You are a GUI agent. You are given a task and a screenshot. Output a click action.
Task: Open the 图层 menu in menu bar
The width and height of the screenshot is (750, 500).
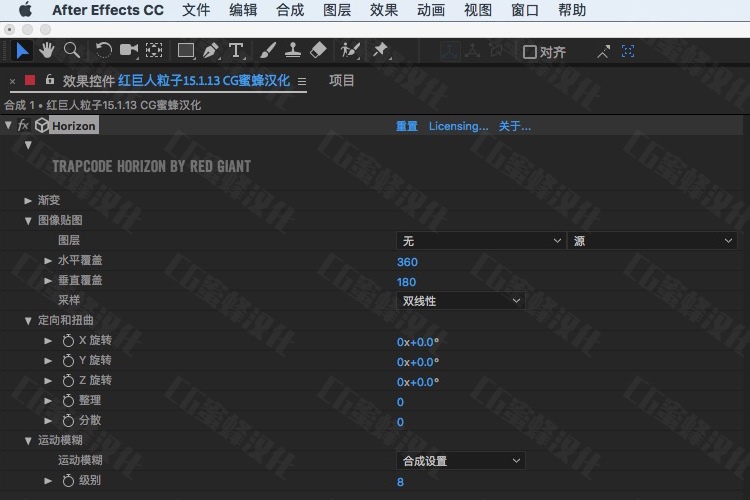coord(337,10)
